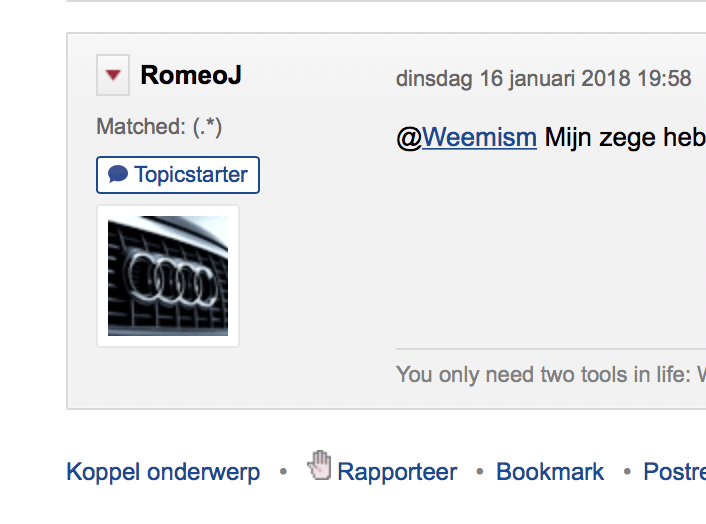Click the @ symbol before Weemism
706x524 pixels.
[409, 137]
